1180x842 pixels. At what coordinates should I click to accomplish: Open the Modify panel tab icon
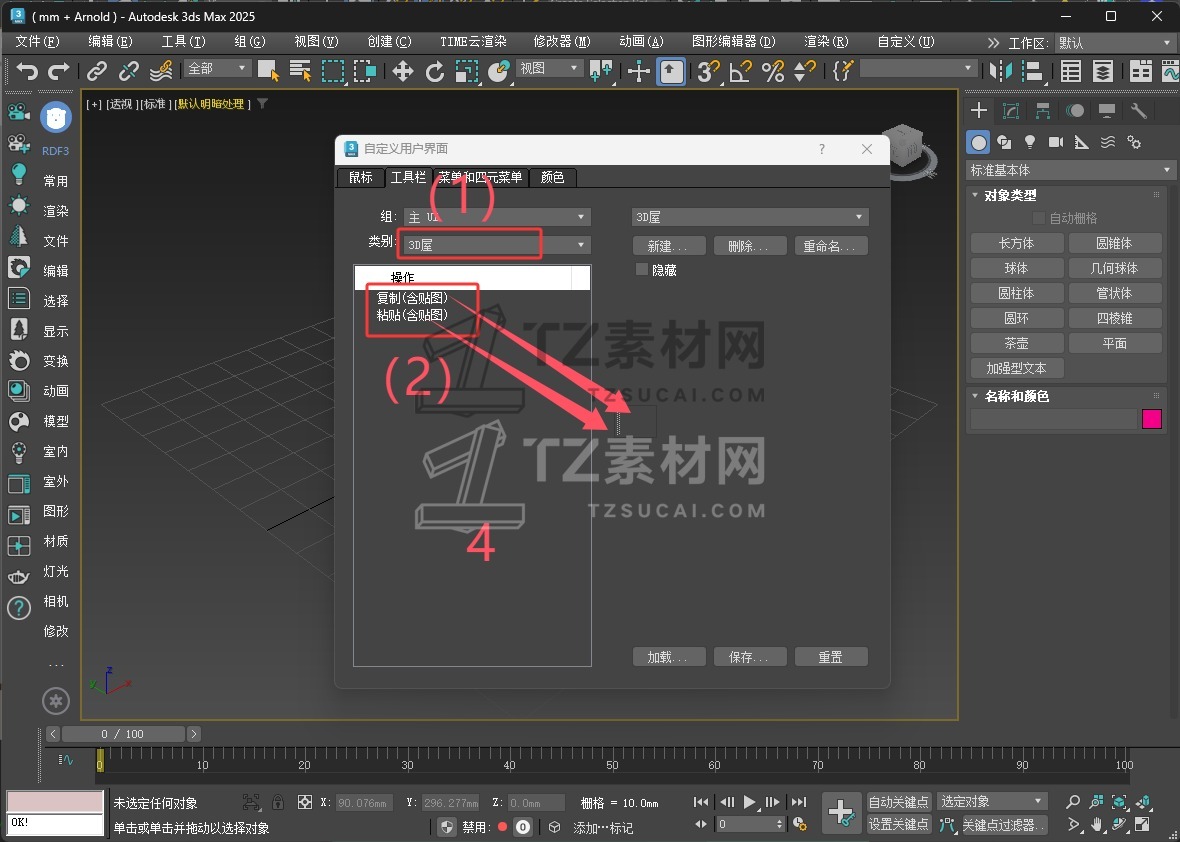coord(1011,111)
